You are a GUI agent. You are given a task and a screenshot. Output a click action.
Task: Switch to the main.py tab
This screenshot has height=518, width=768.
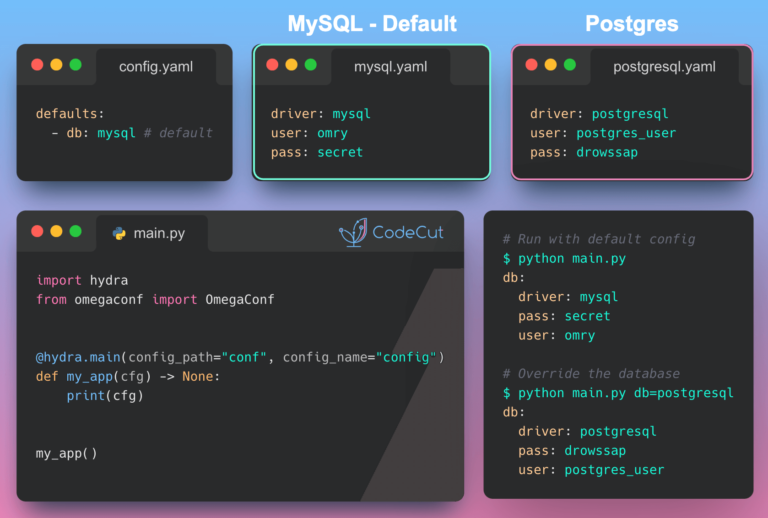tap(152, 233)
